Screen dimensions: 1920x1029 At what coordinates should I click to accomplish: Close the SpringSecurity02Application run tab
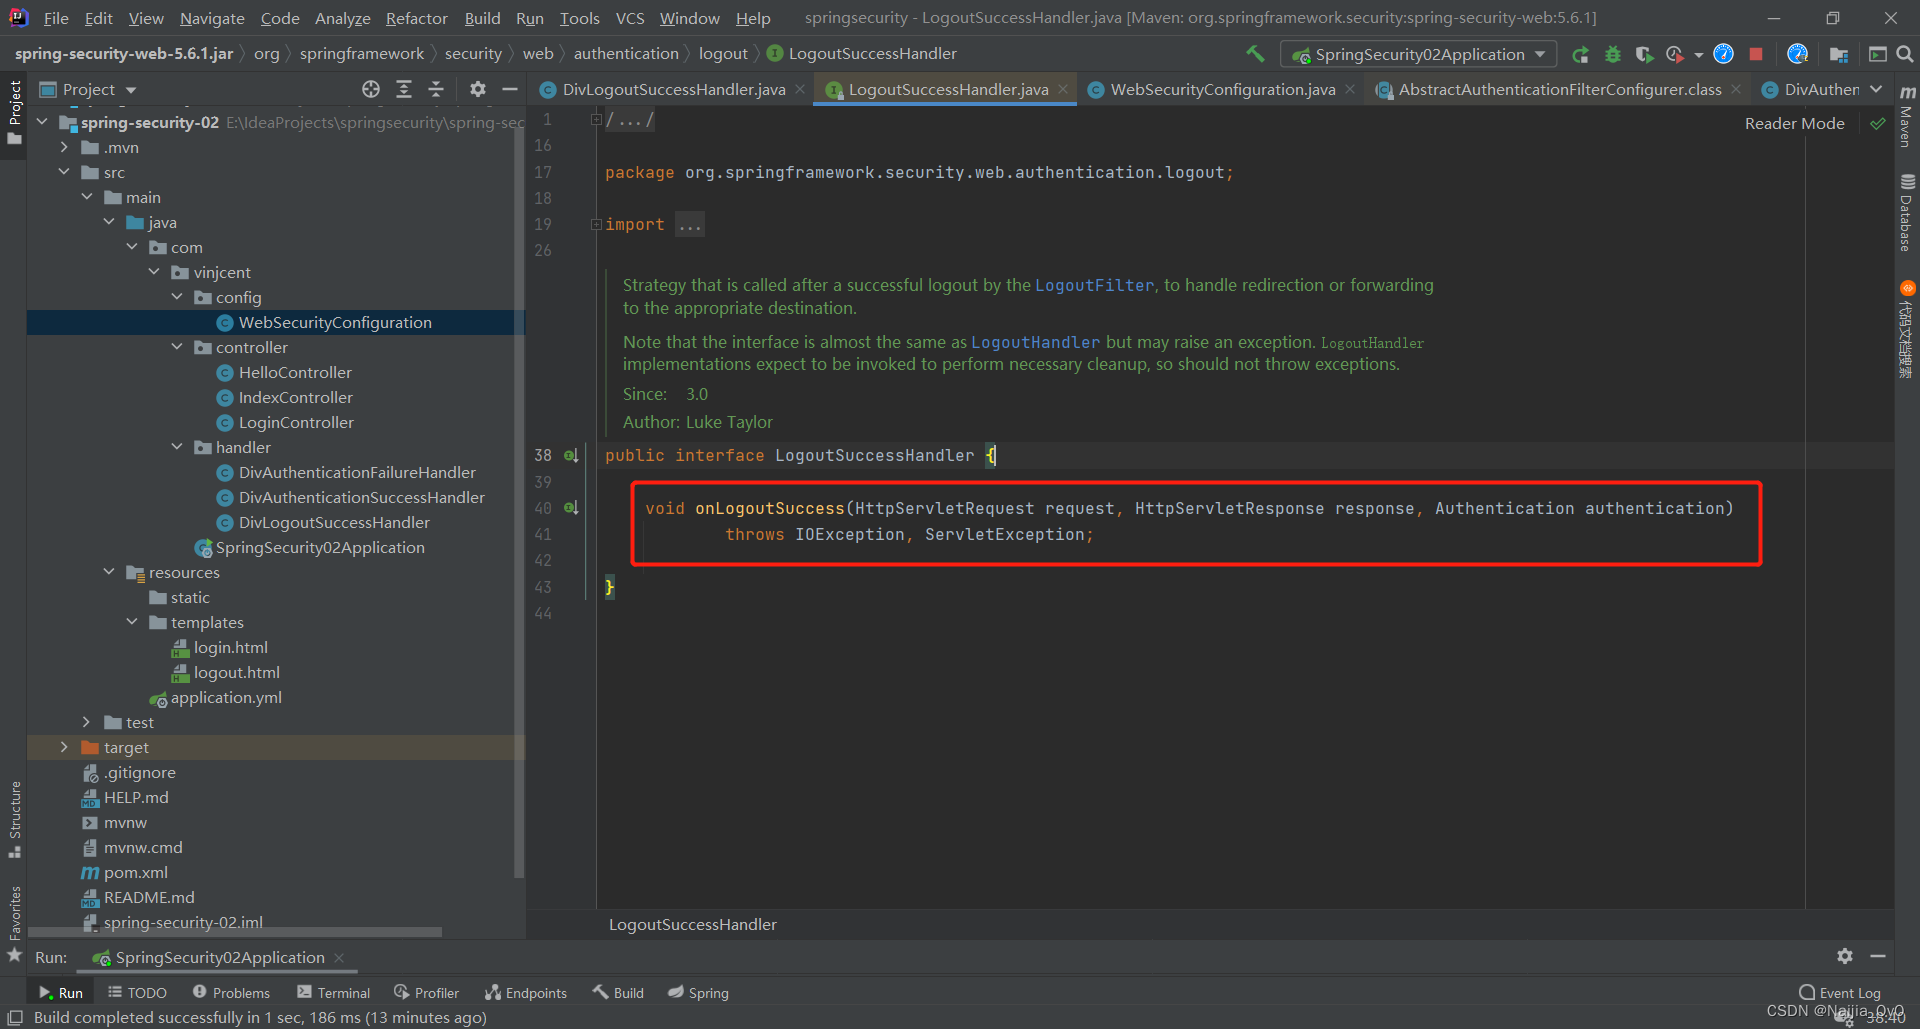(339, 957)
